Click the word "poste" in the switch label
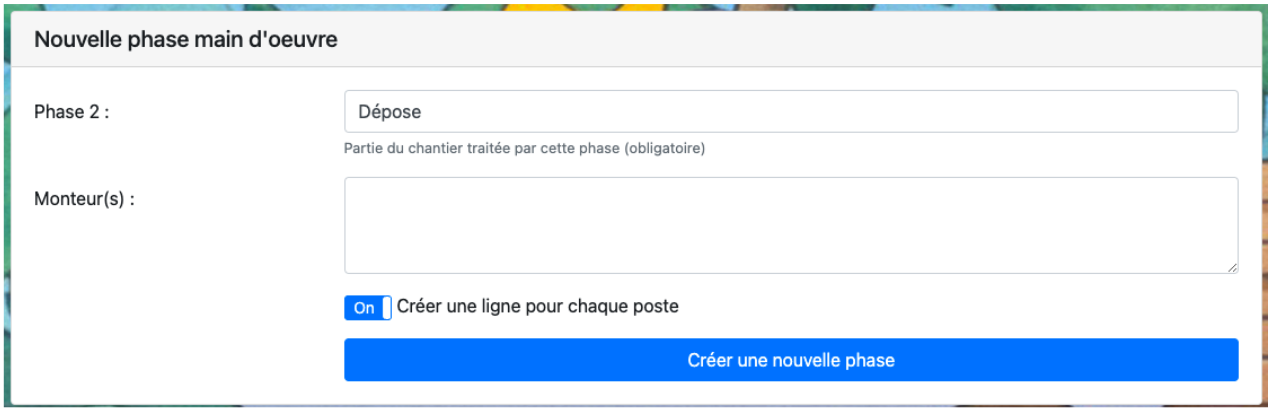 point(656,307)
